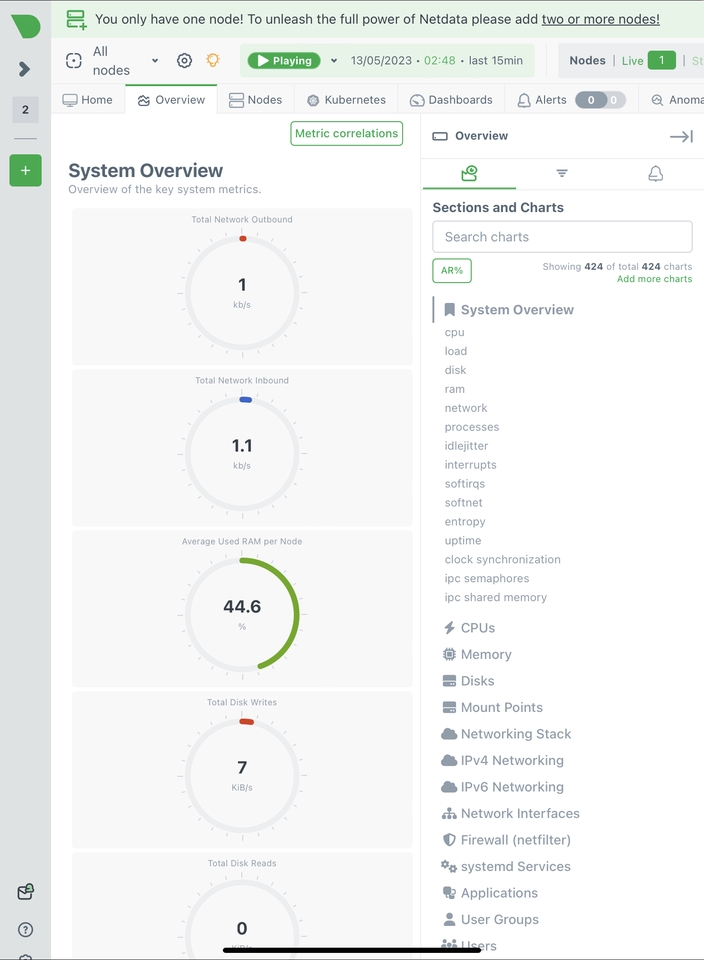Switch to the Alerts tab
This screenshot has width=704, height=960.
pos(571,100)
